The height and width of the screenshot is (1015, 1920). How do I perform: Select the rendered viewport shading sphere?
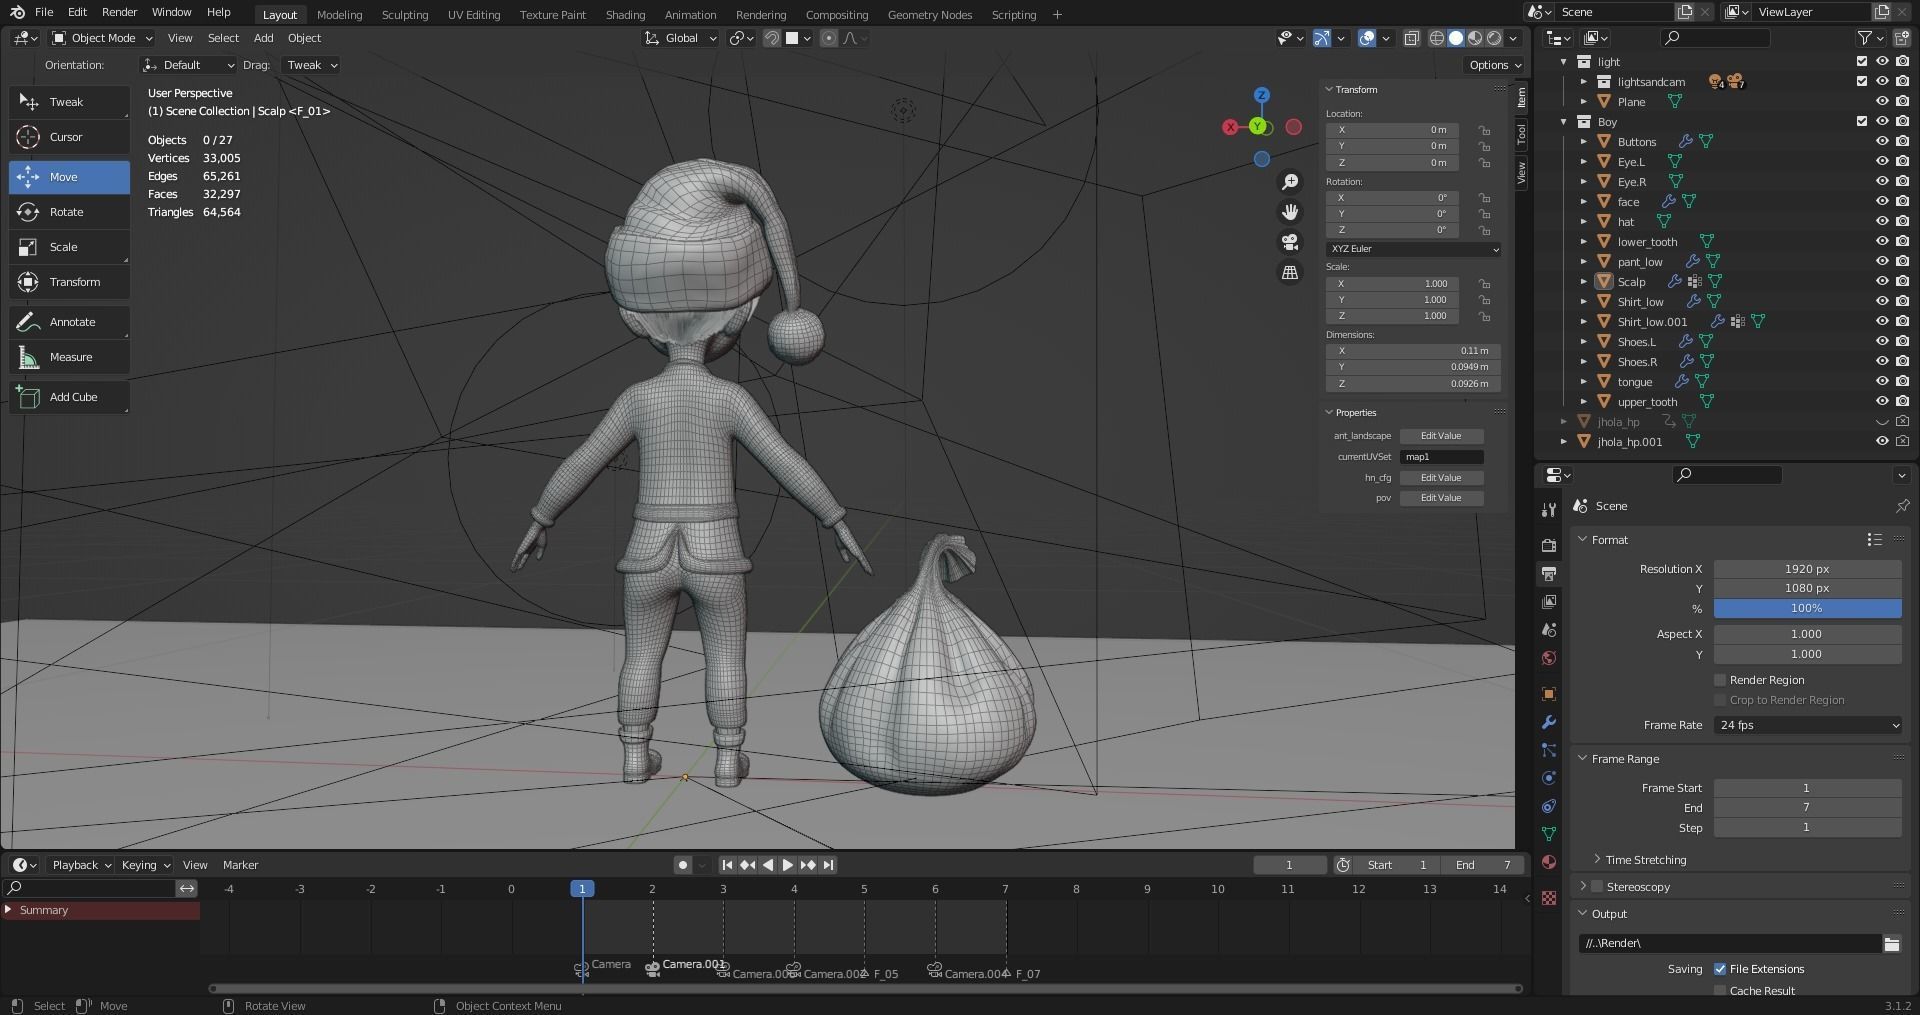click(x=1494, y=38)
